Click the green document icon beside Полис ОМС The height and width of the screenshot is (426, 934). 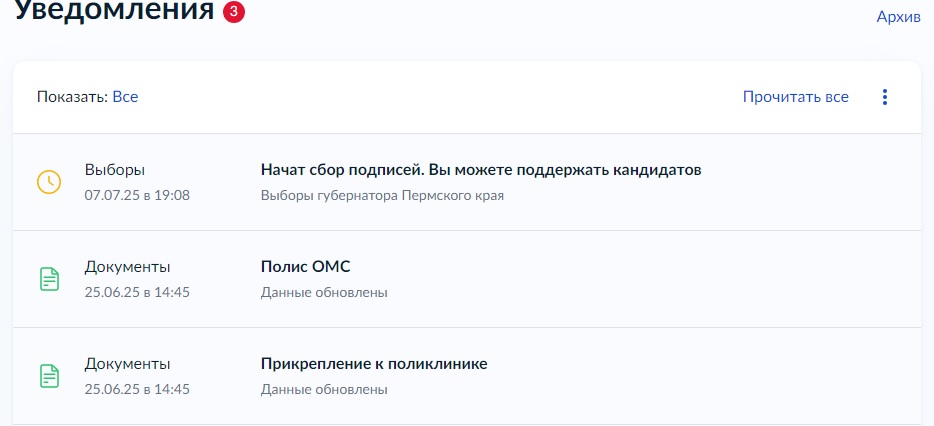pos(49,279)
